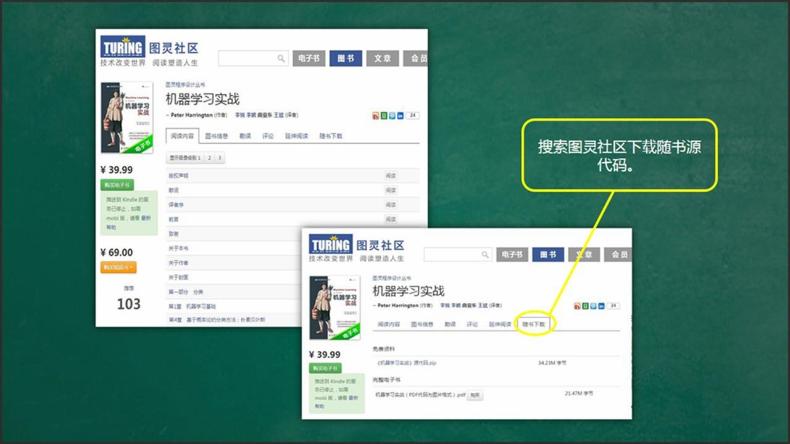The width and height of the screenshot is (790, 444).
Task: Click dark-blue LinkedIn share icon on back page
Action: 400,116
